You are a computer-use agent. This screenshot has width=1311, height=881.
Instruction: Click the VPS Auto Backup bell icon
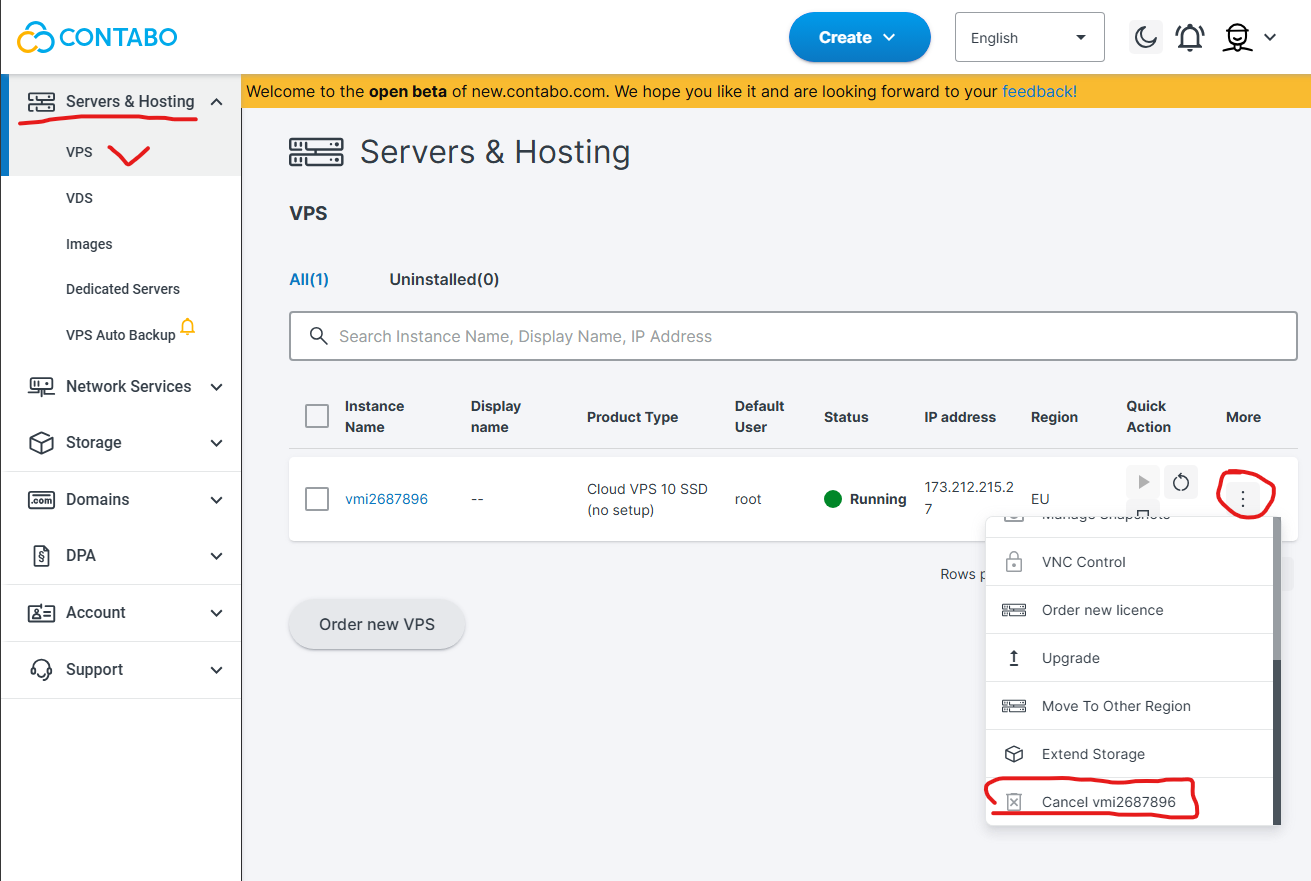[x=187, y=327]
